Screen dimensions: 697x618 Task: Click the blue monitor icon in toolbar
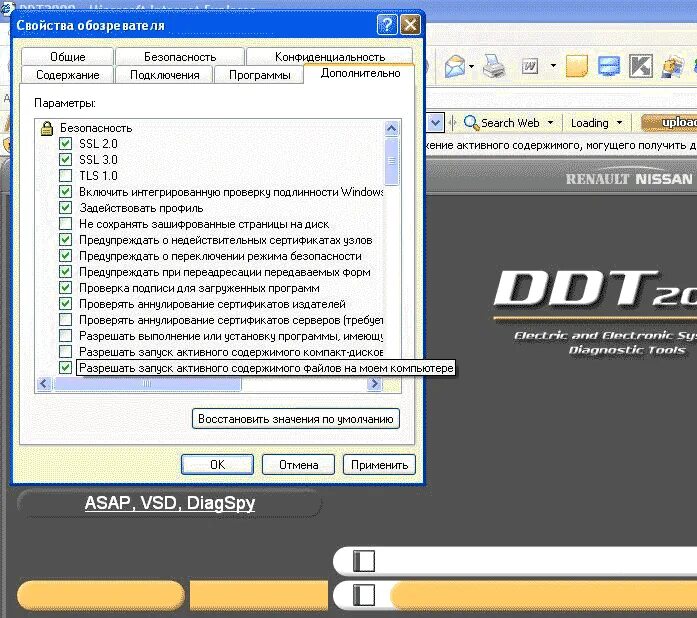click(609, 66)
